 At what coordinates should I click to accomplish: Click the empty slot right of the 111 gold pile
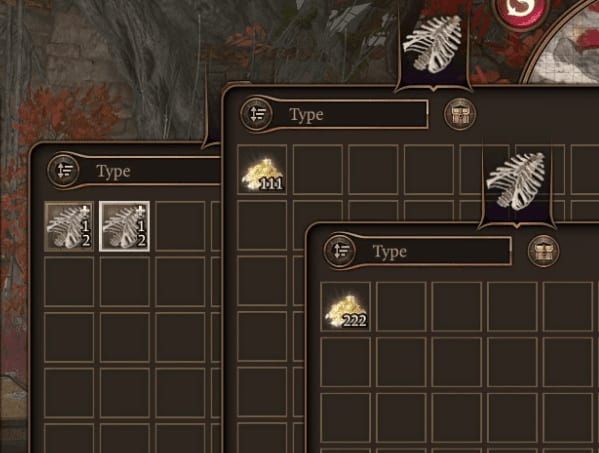pyautogui.click(x=318, y=170)
